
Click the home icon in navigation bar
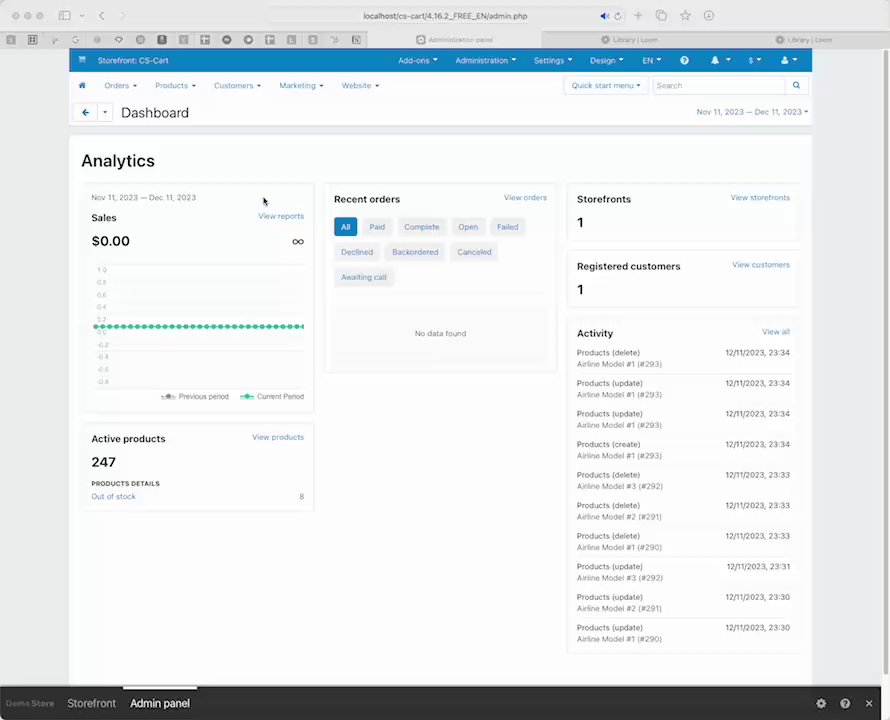[x=82, y=85]
